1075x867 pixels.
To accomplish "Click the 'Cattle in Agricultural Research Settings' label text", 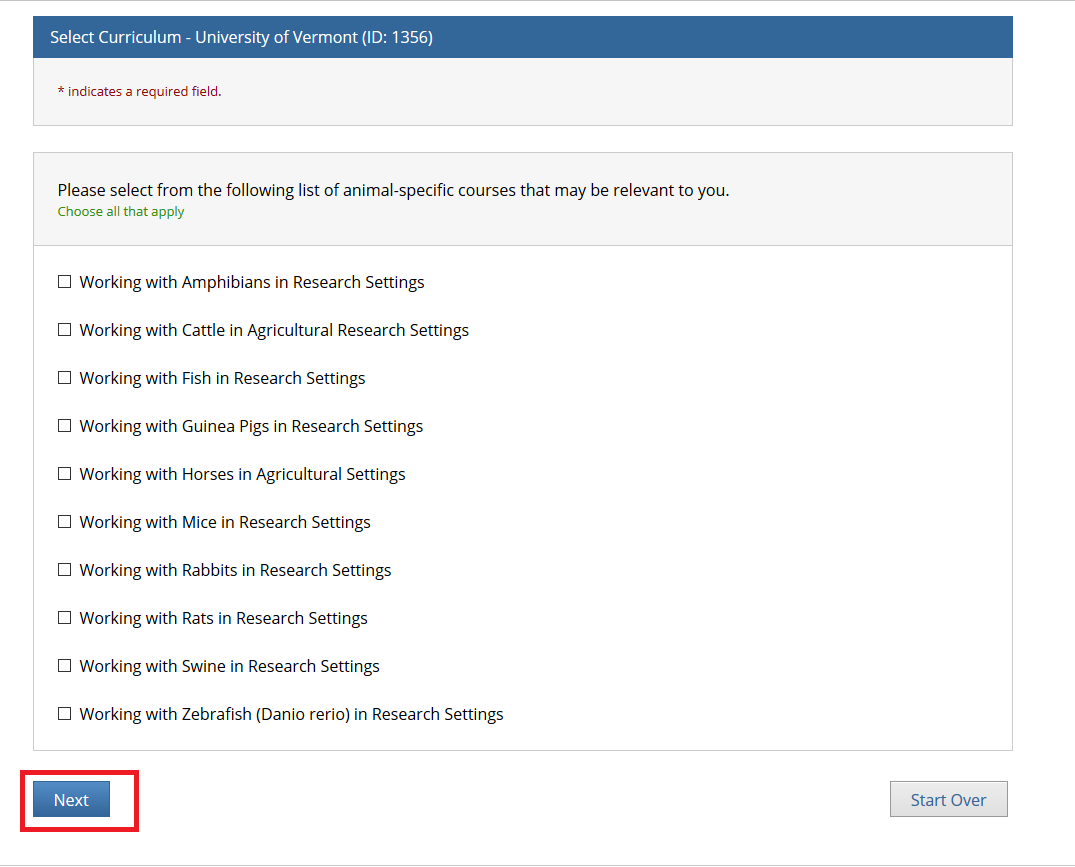I will pyautogui.click(x=274, y=330).
